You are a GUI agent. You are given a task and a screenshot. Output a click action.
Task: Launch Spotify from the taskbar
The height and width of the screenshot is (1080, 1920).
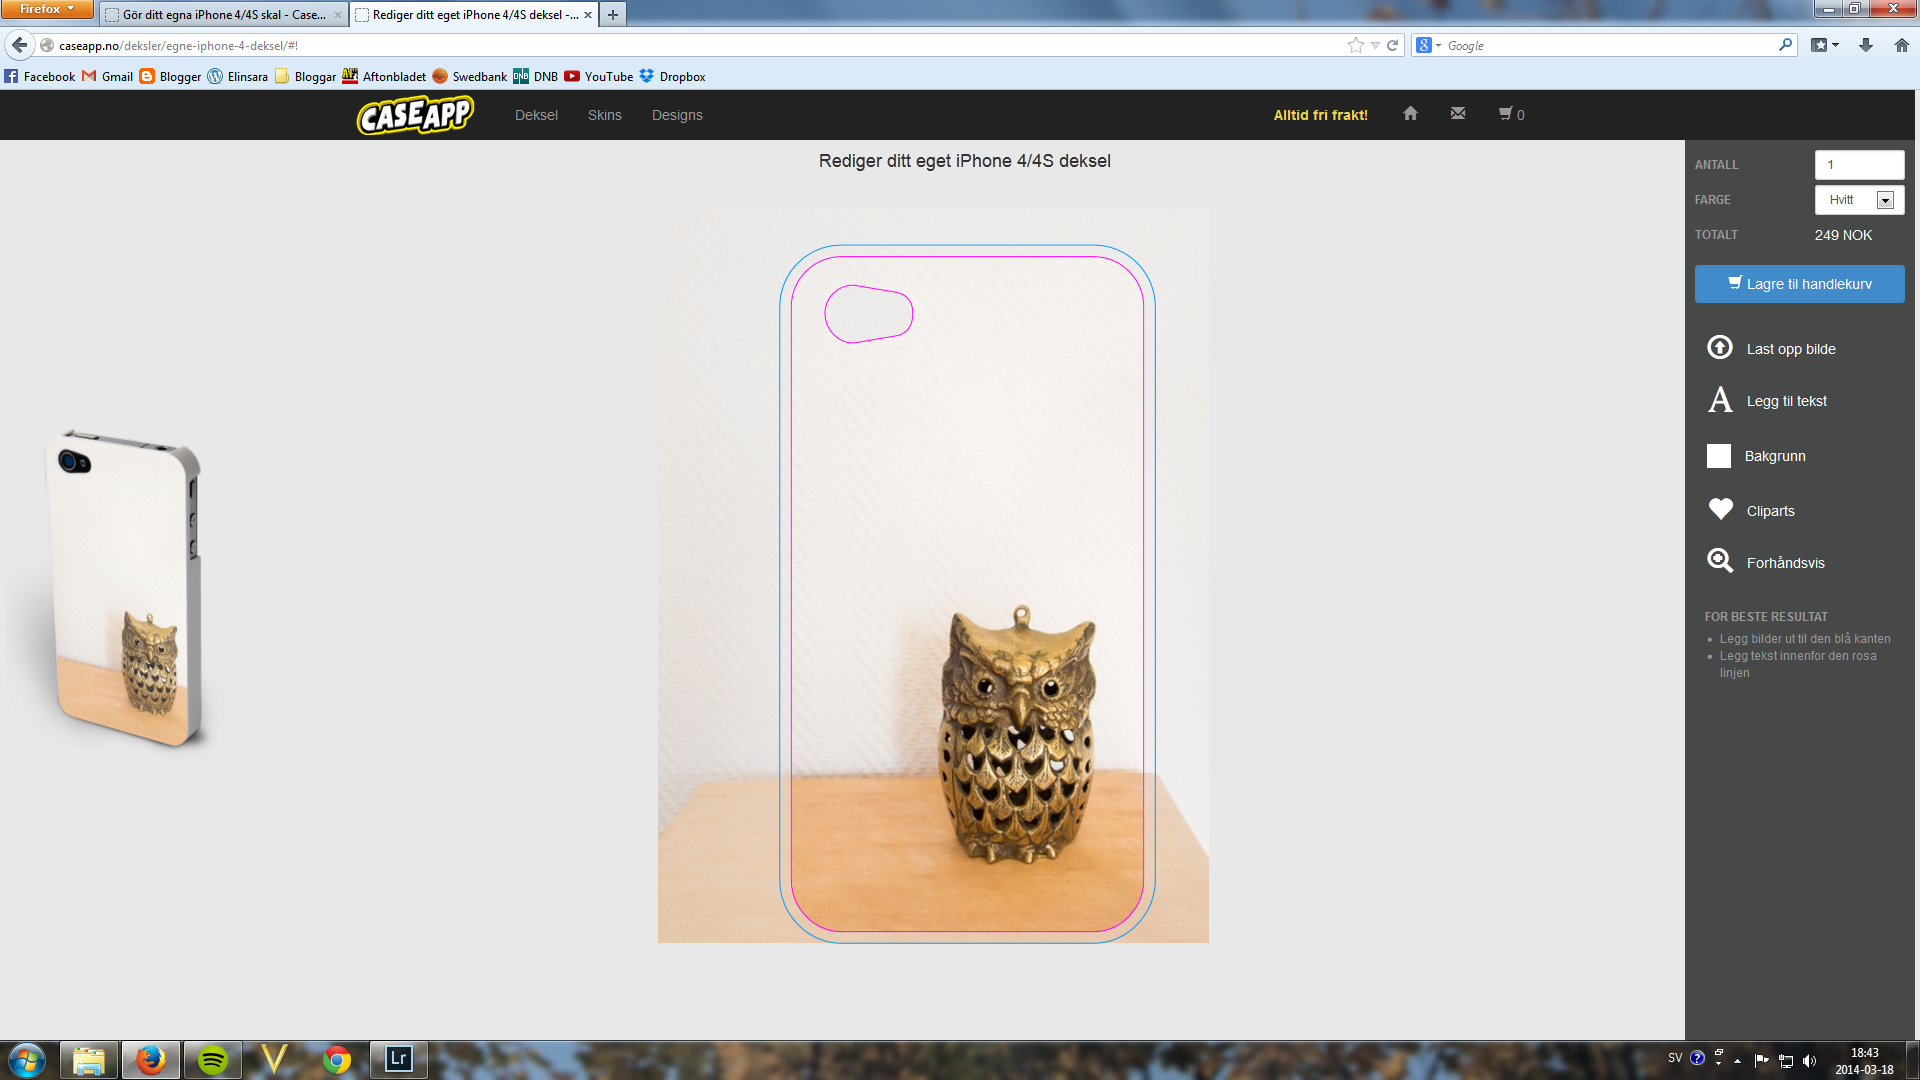click(212, 1059)
